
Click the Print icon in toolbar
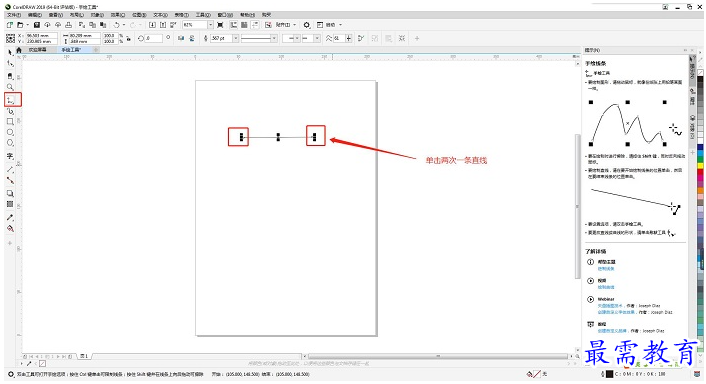68,25
